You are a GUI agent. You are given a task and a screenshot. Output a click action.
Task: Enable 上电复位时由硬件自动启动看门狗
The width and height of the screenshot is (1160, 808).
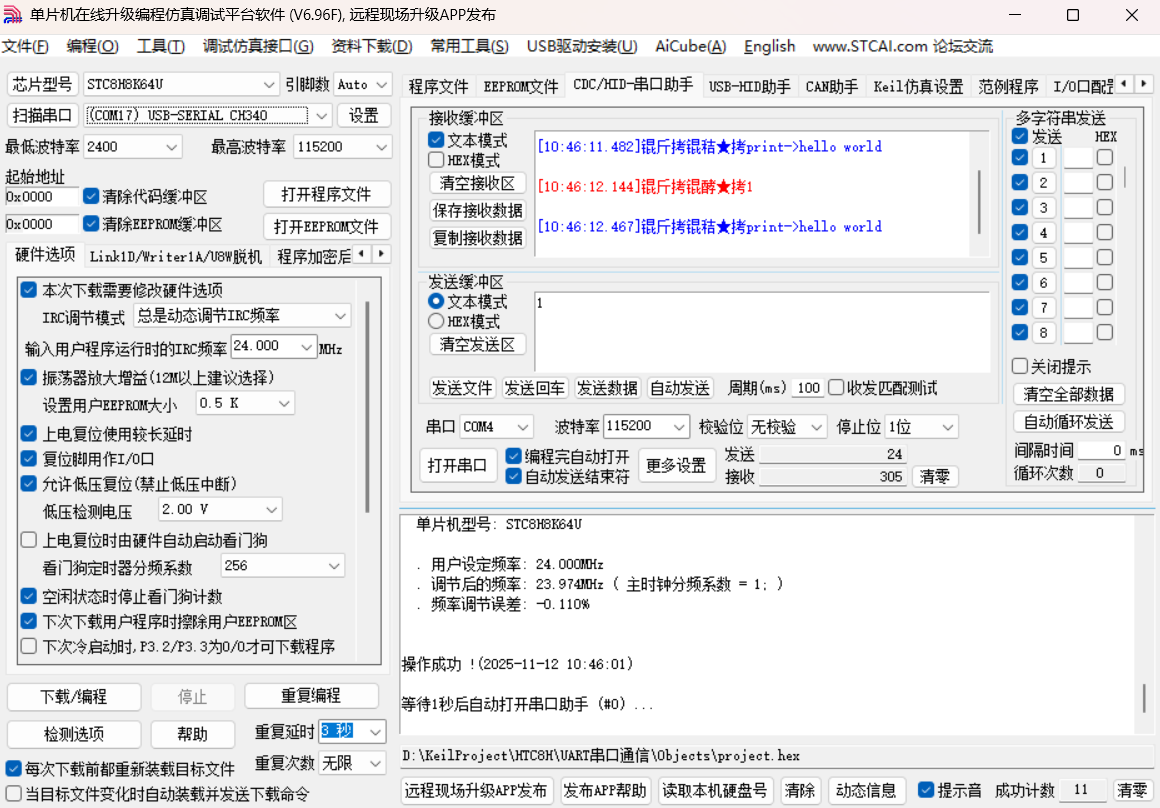coord(28,540)
